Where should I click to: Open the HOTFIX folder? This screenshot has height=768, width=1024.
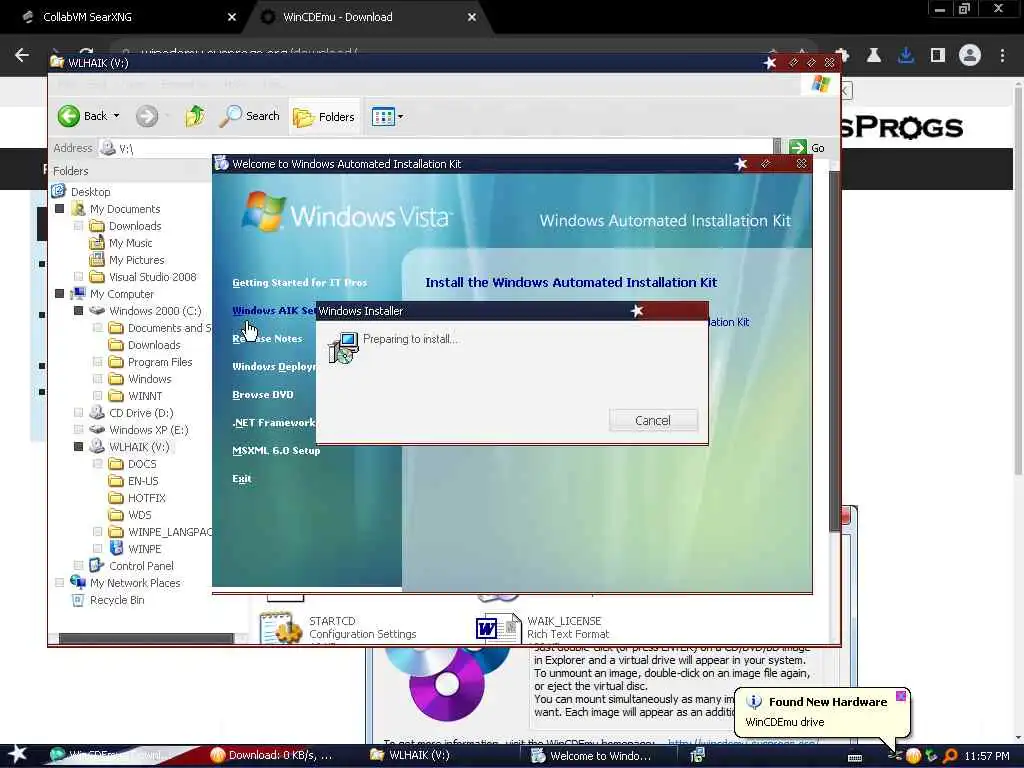[x=146, y=498]
